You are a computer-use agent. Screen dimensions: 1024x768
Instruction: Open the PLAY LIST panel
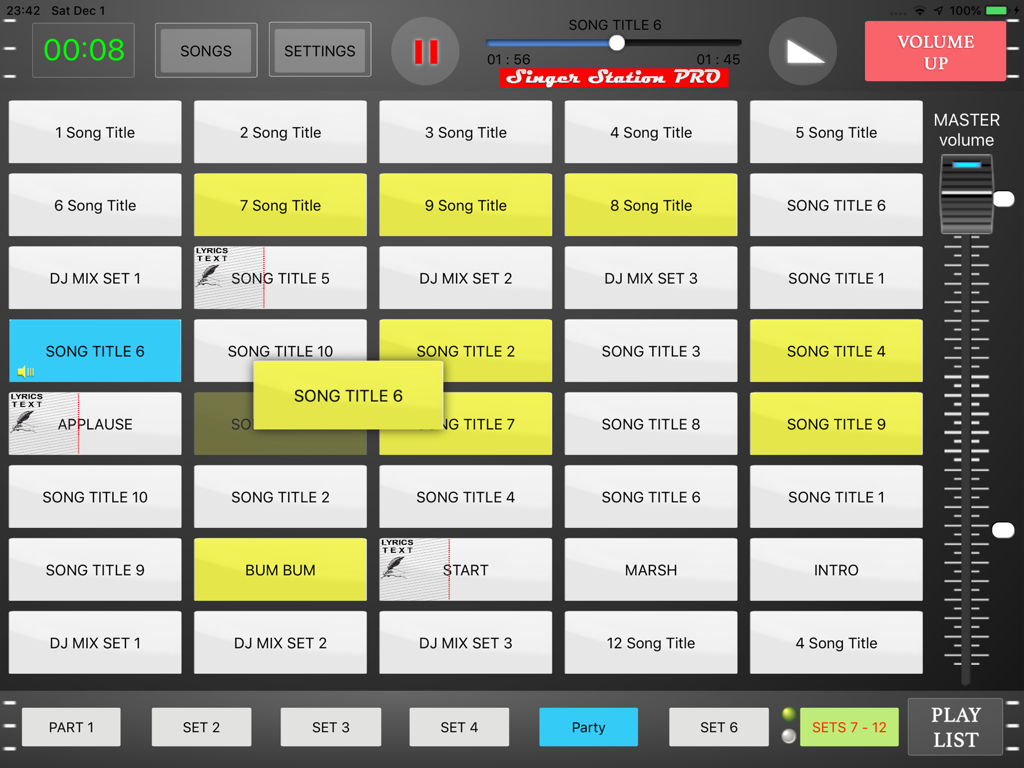click(955, 727)
